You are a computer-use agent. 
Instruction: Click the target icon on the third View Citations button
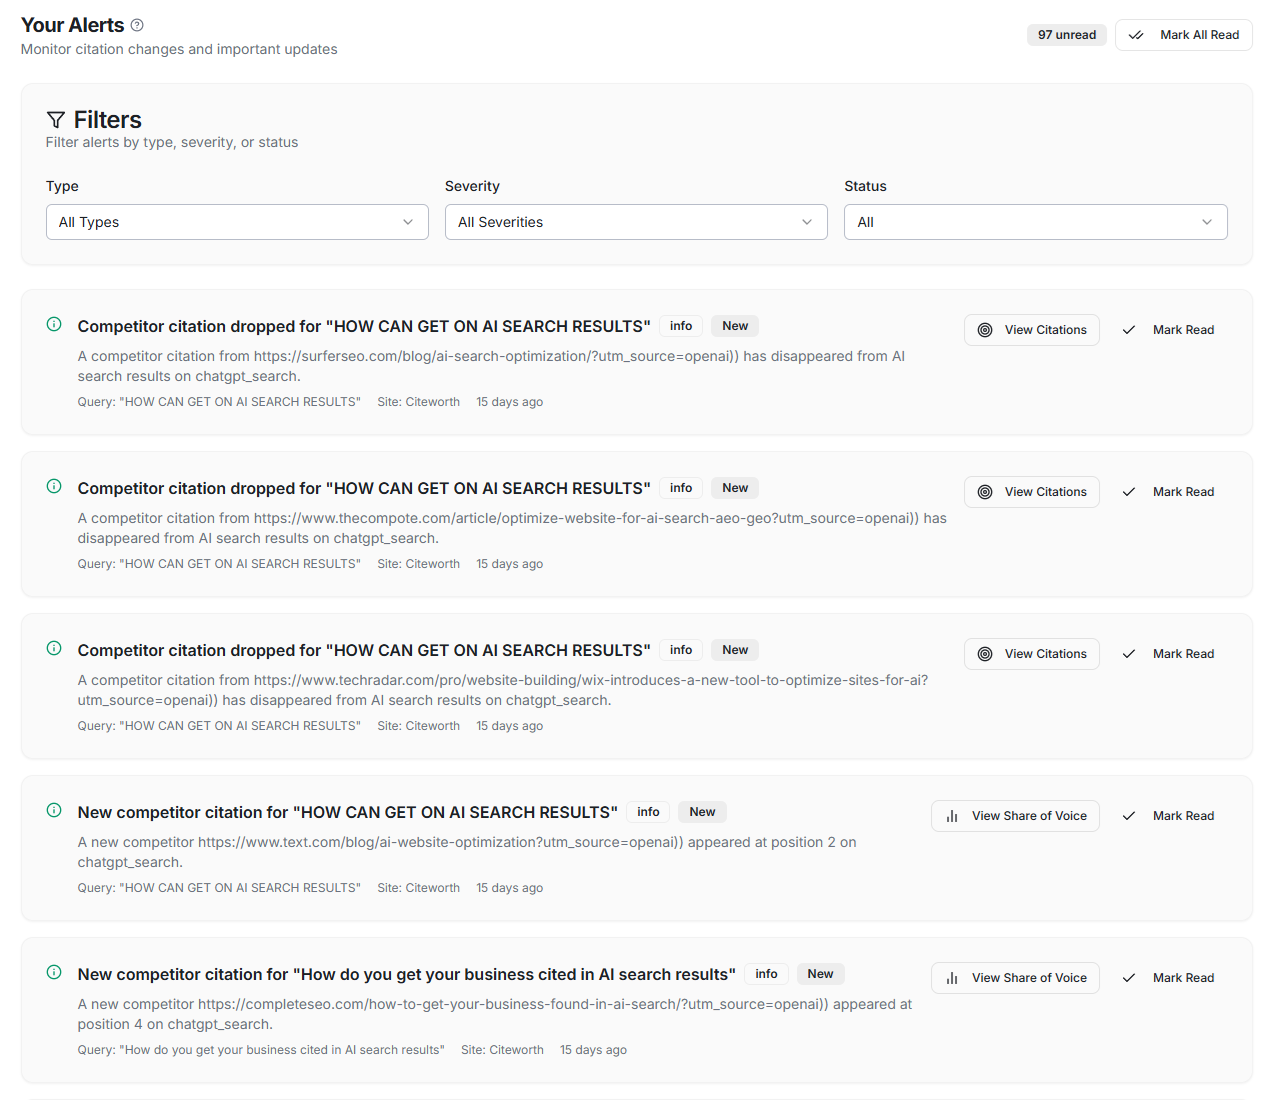[x=984, y=653]
